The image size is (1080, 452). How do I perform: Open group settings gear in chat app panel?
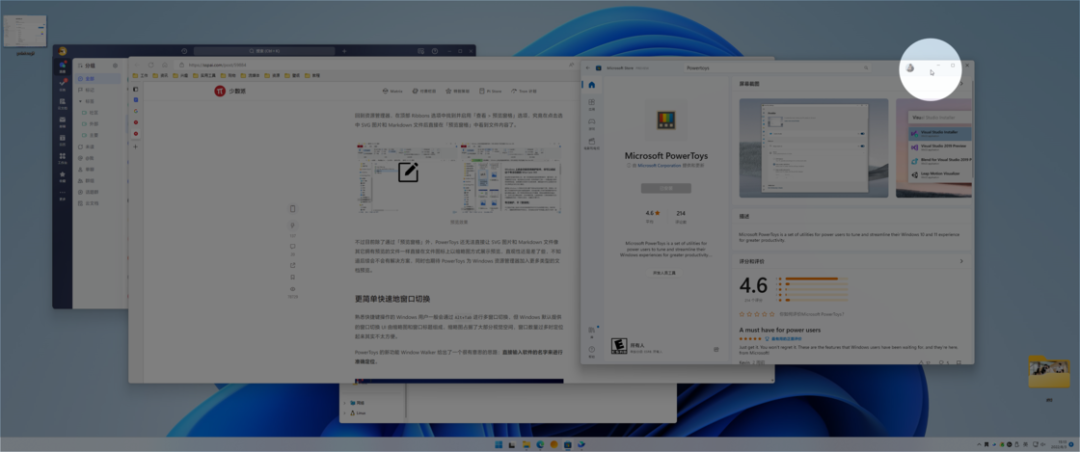[115, 65]
